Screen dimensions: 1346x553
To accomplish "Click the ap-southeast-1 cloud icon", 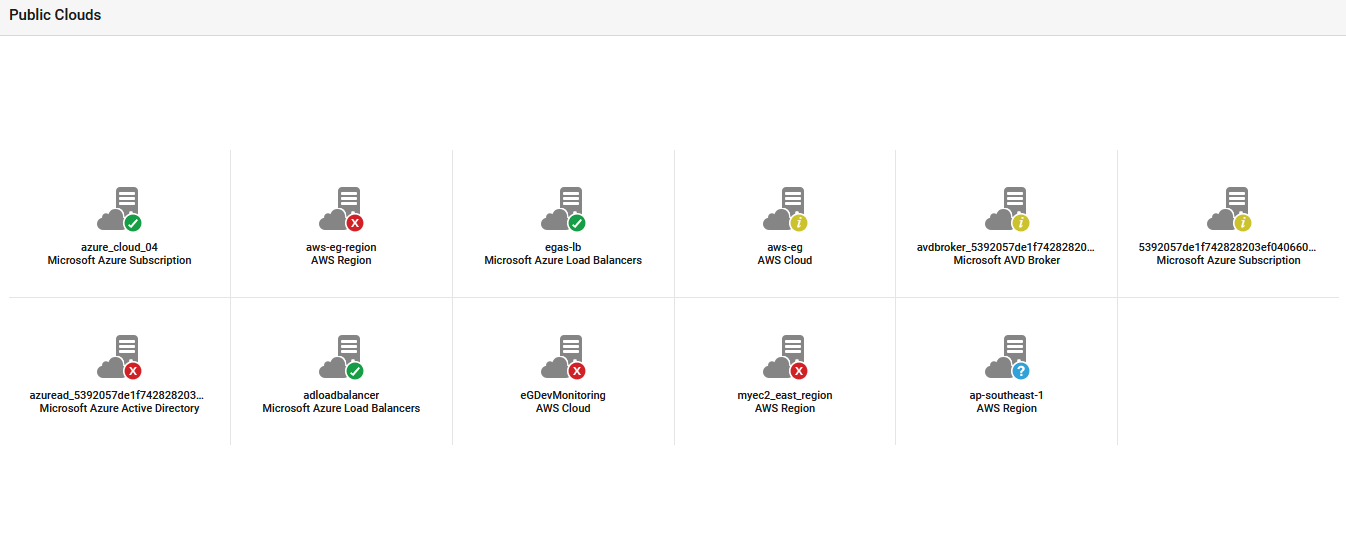I will (x=1007, y=358).
